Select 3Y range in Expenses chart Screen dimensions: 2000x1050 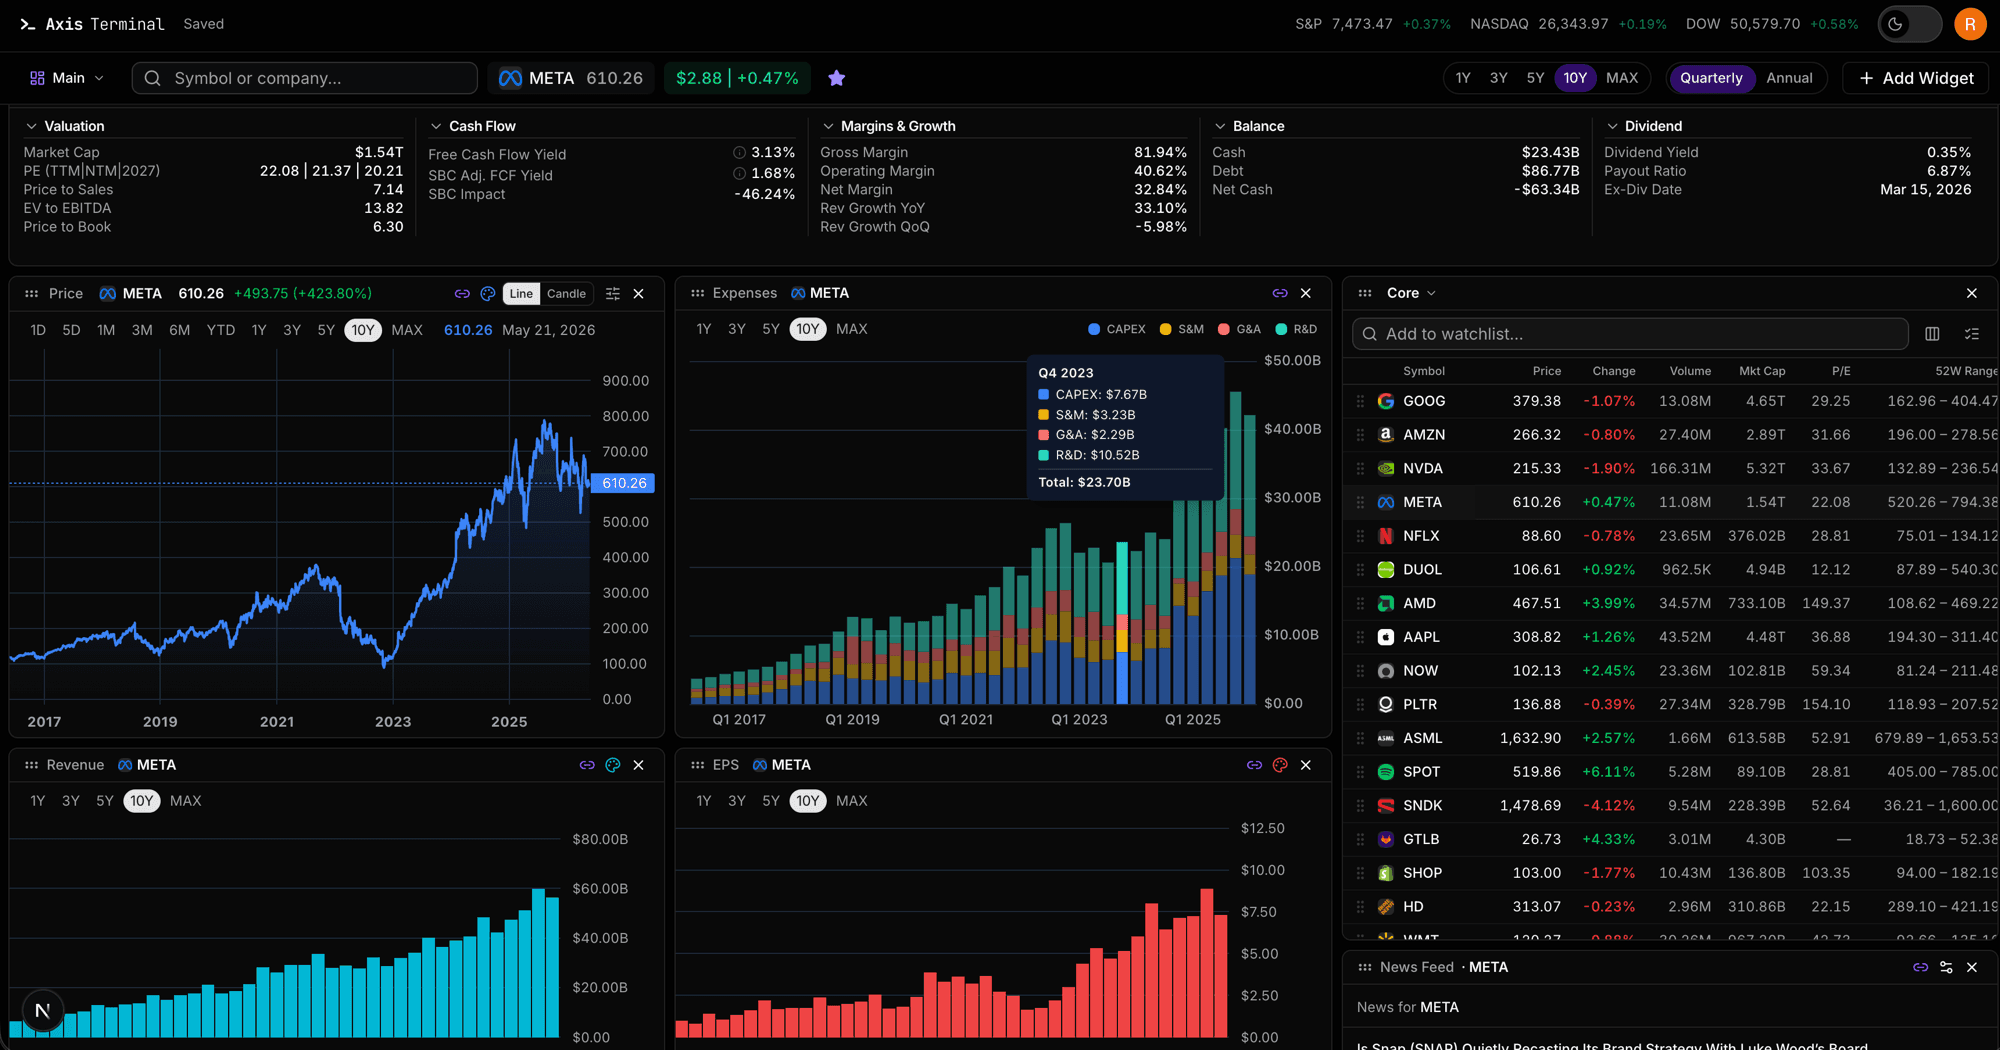pos(737,329)
